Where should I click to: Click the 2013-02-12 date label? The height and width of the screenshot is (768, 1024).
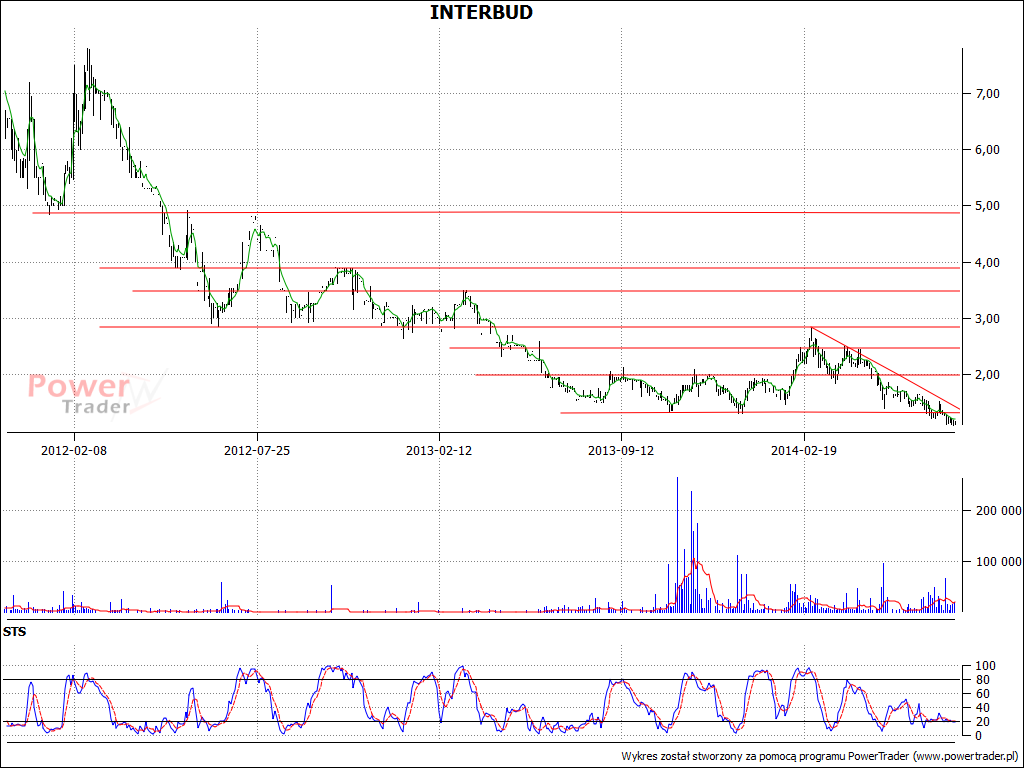439,450
